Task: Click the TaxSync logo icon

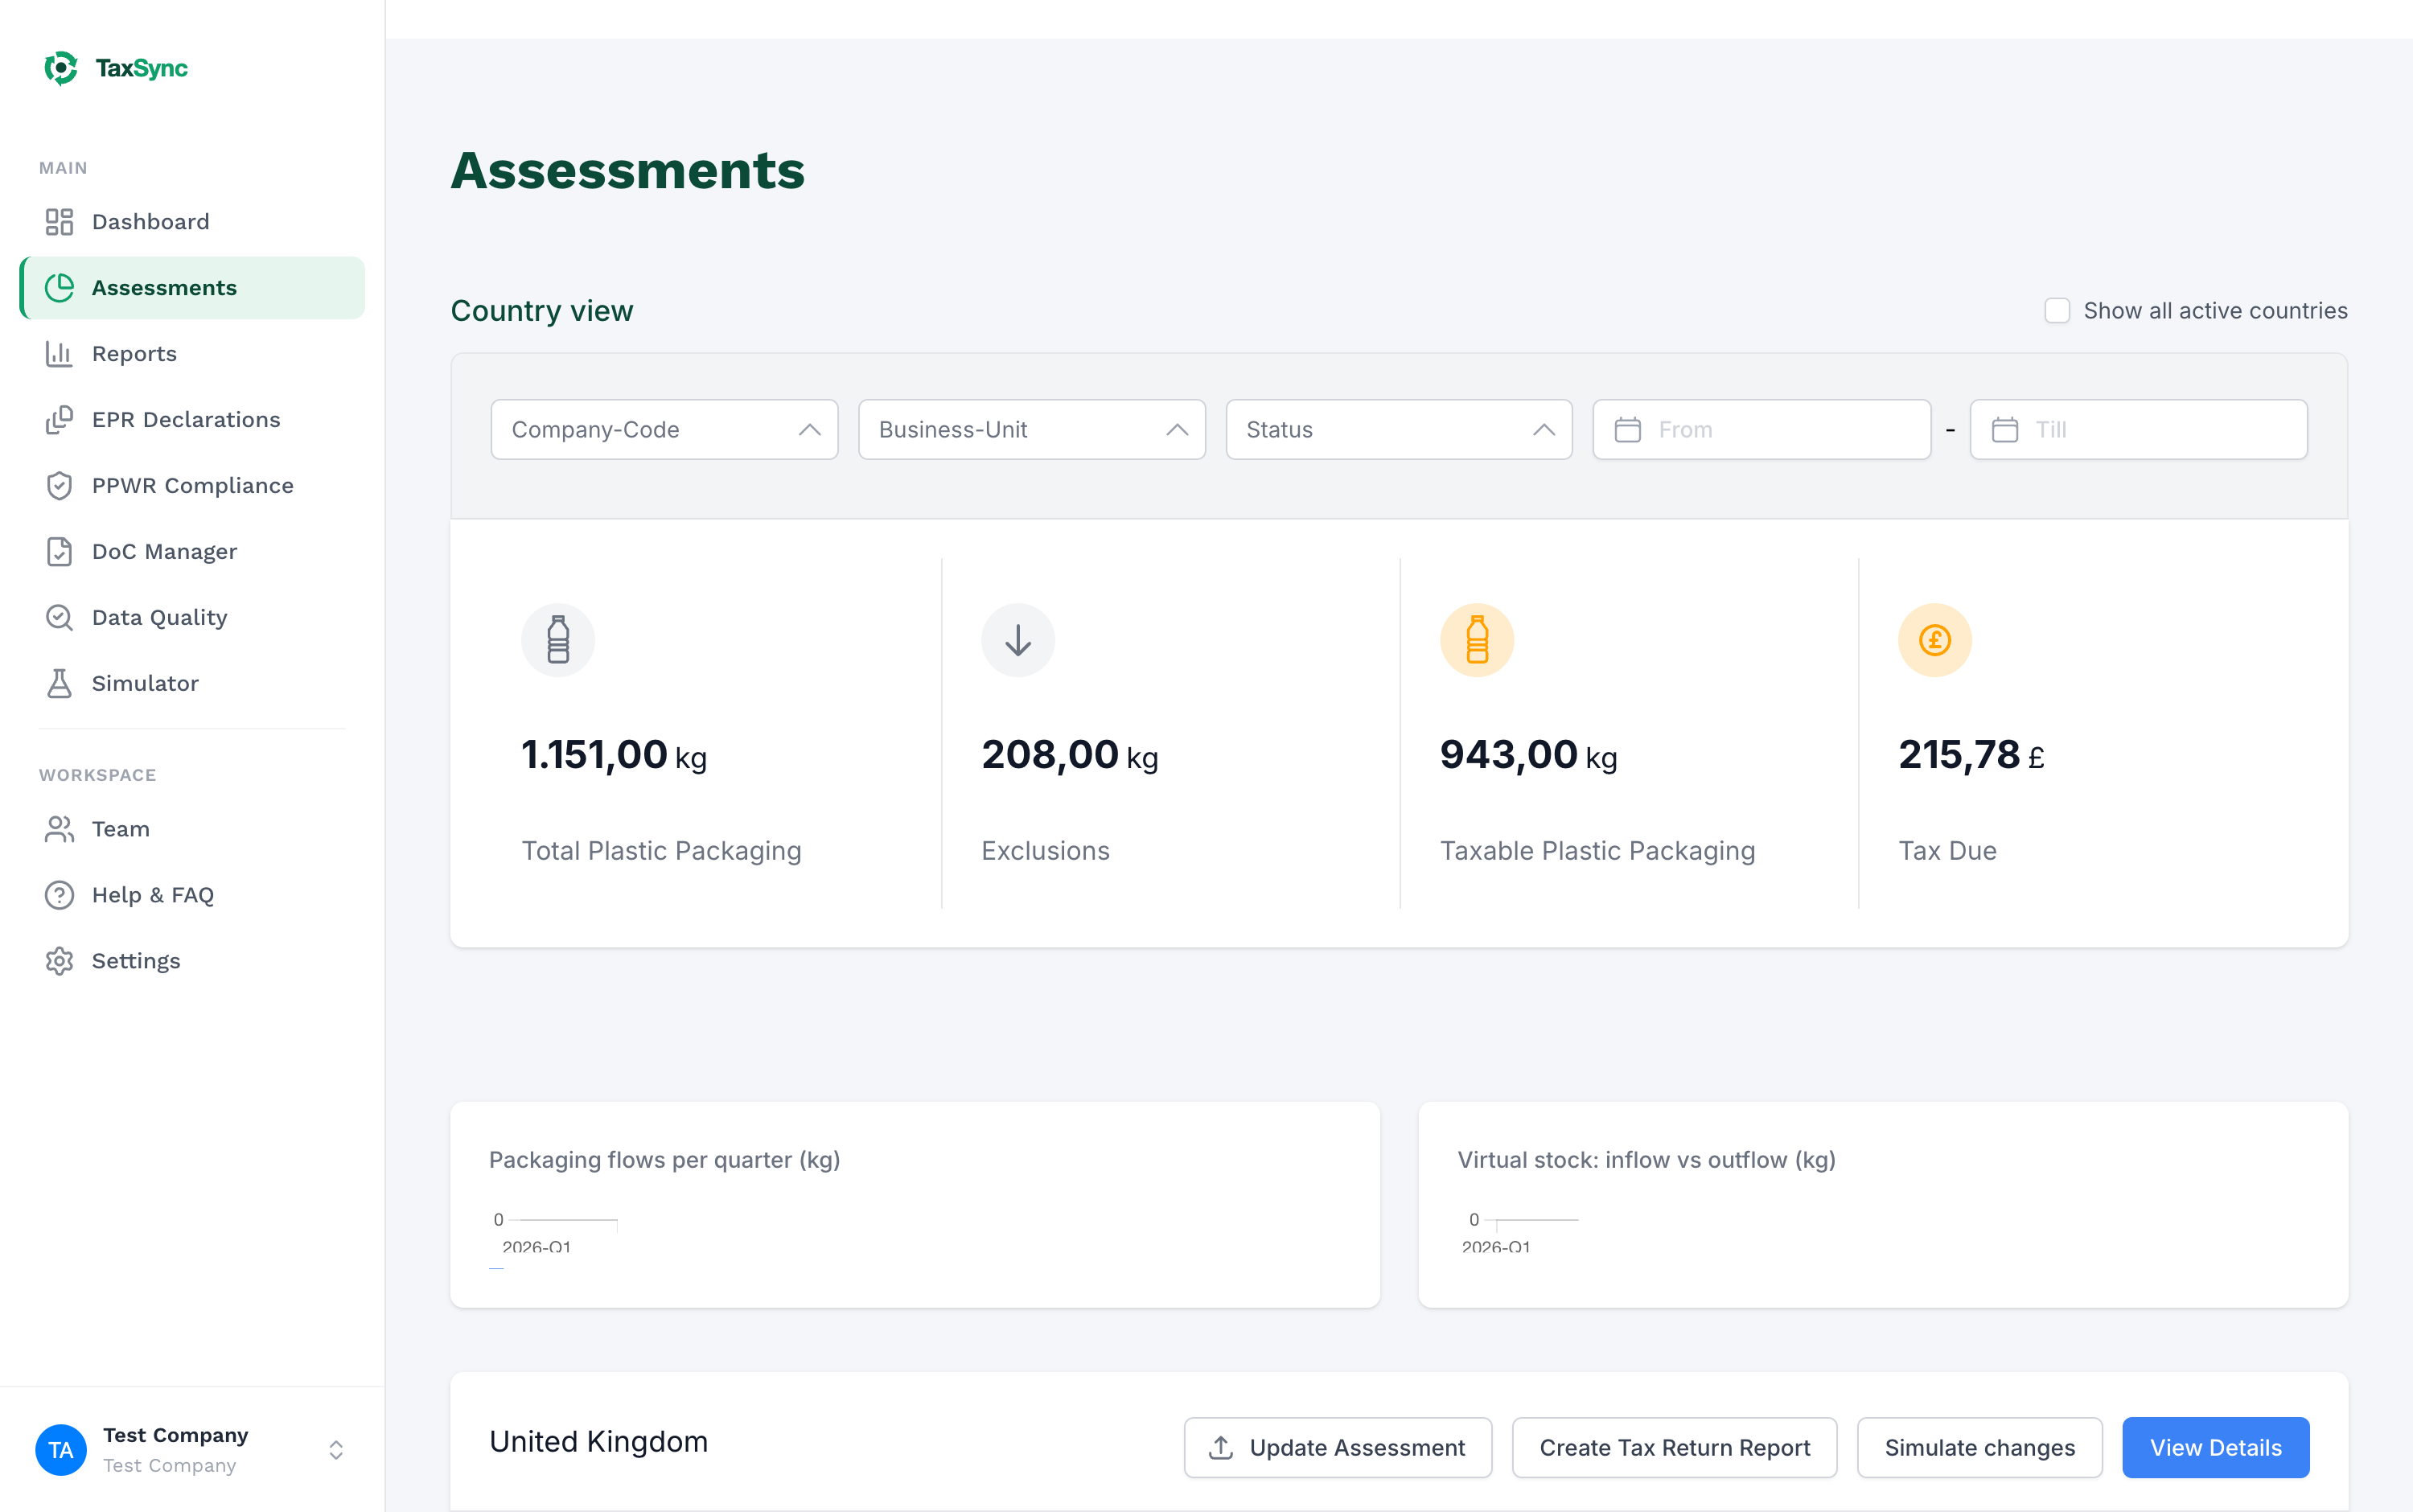Action: 61,68
